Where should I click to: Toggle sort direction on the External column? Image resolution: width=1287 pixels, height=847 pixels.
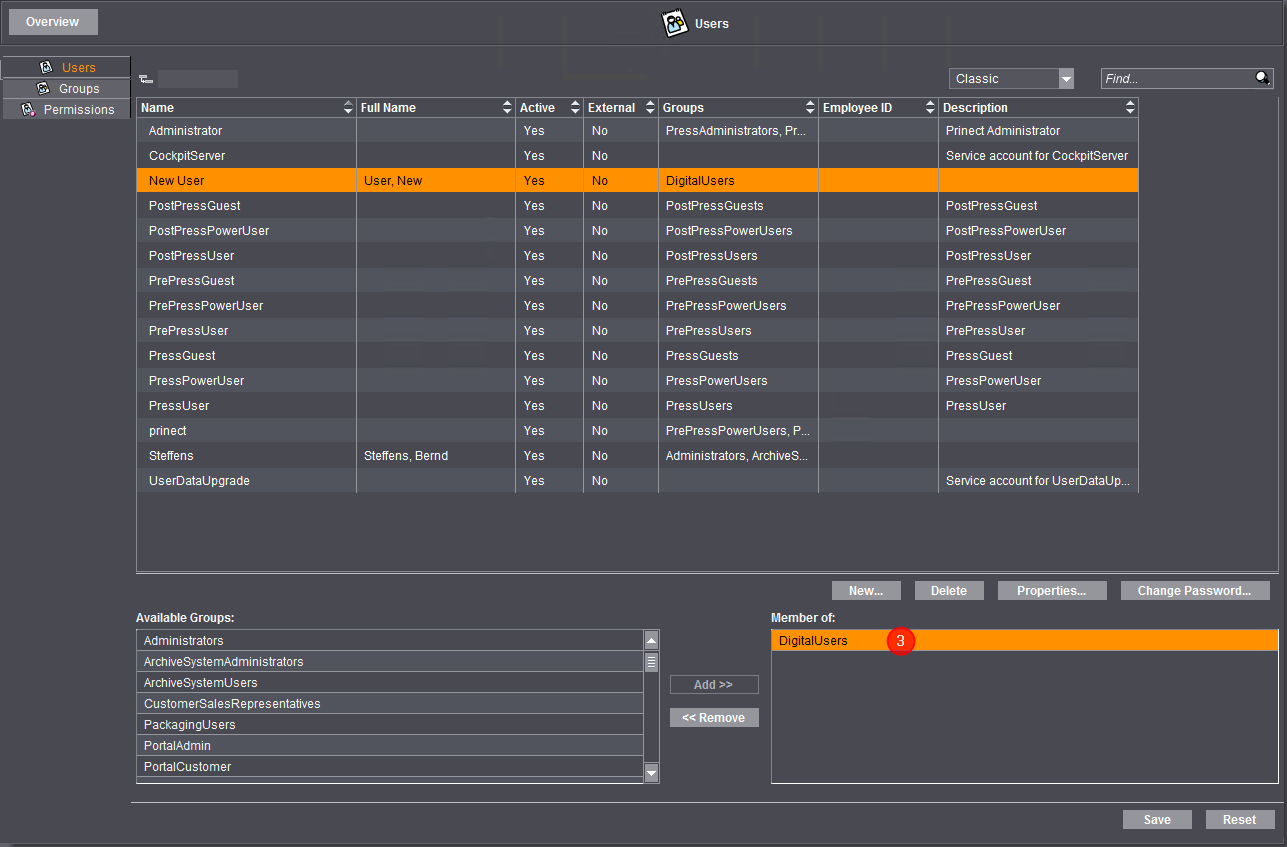tap(649, 107)
